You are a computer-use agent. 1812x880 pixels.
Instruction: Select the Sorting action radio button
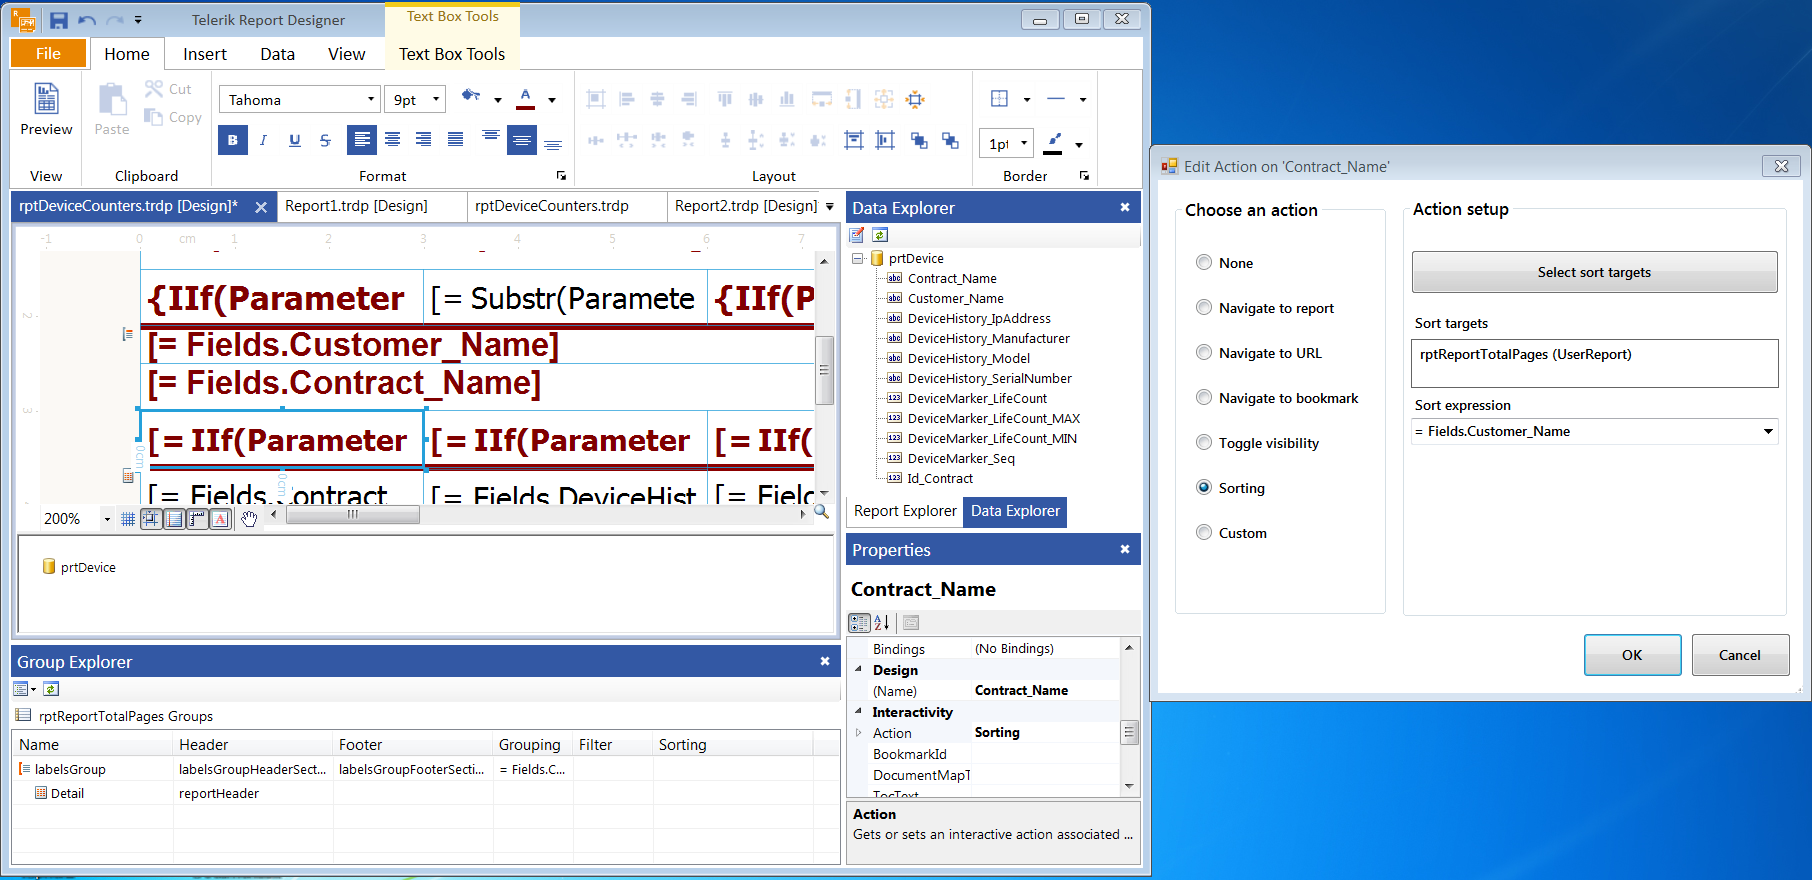point(1204,488)
